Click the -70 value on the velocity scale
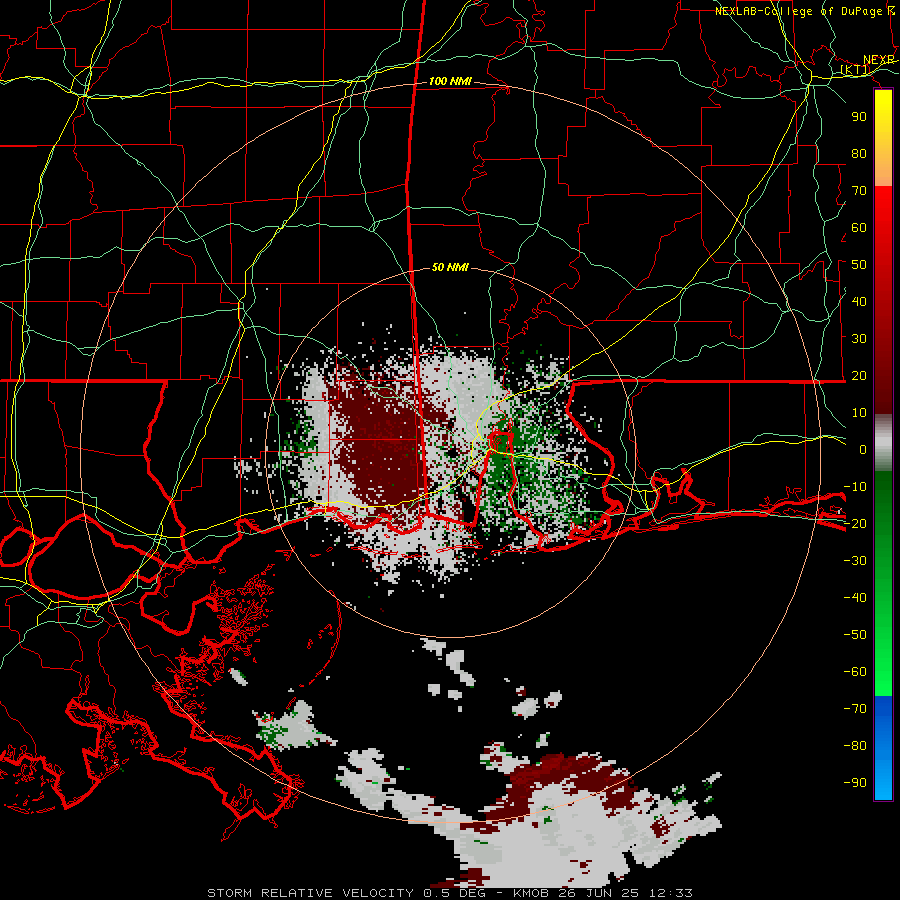The width and height of the screenshot is (900, 900). coord(855,708)
